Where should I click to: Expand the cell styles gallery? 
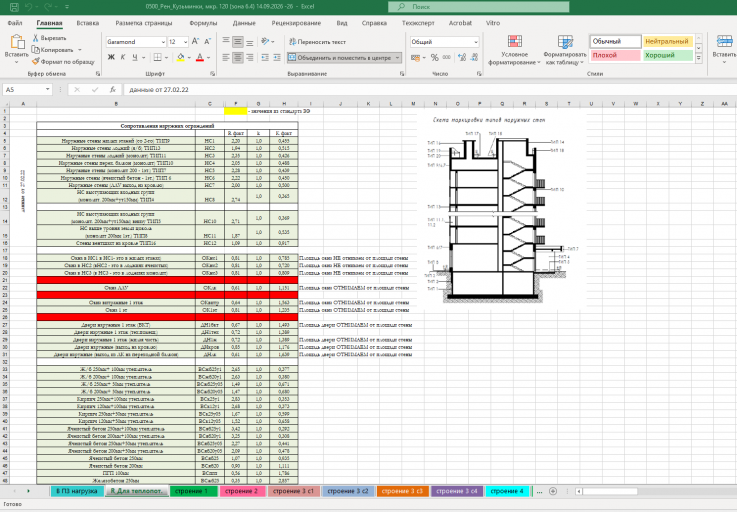click(699, 58)
